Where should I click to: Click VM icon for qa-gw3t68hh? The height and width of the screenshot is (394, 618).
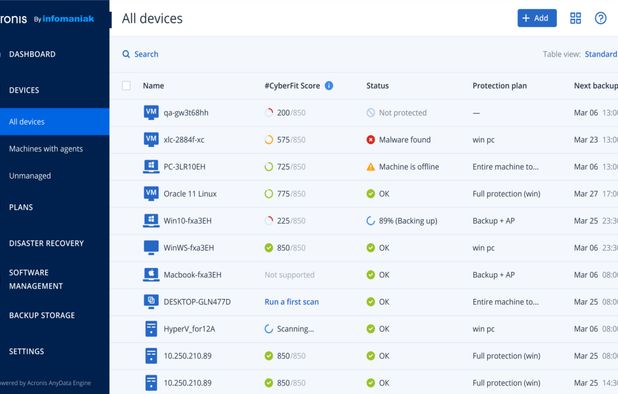(x=151, y=112)
